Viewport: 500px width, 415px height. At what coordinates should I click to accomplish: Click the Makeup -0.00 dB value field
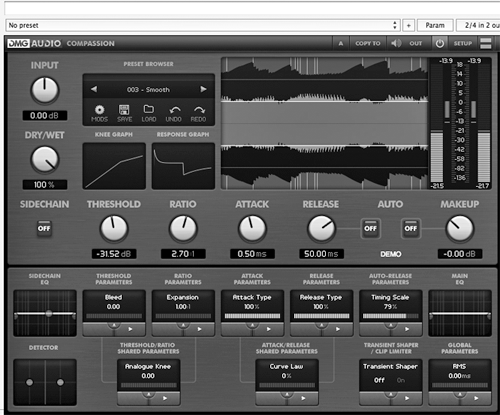460,254
